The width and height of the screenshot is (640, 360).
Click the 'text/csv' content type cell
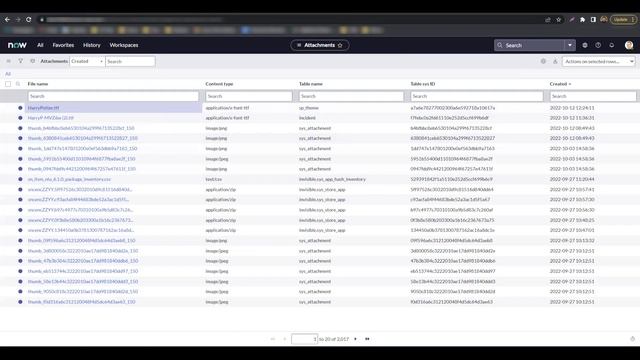click(213, 179)
